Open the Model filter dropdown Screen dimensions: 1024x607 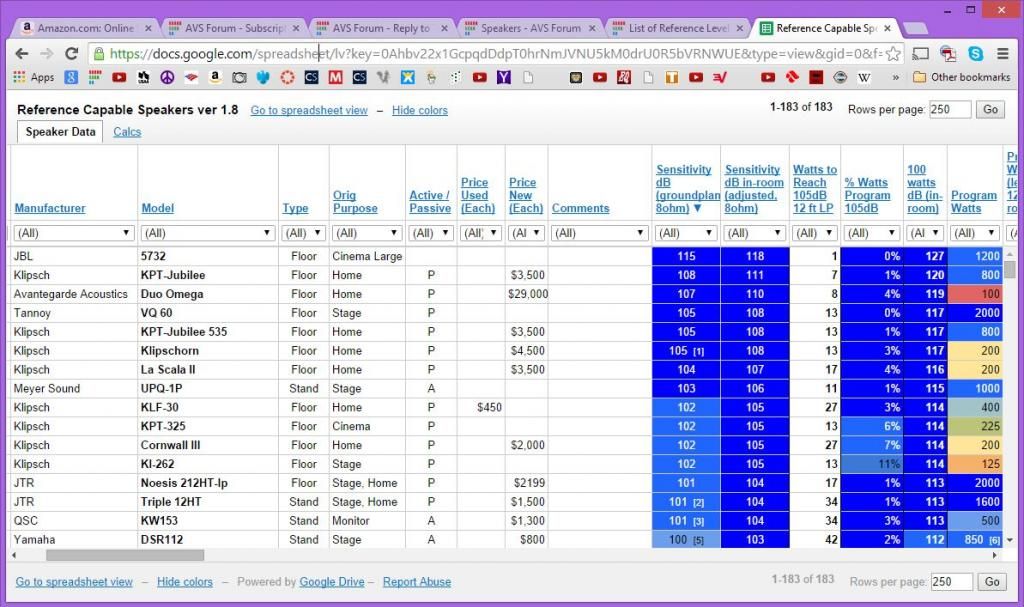pyautogui.click(x=207, y=233)
